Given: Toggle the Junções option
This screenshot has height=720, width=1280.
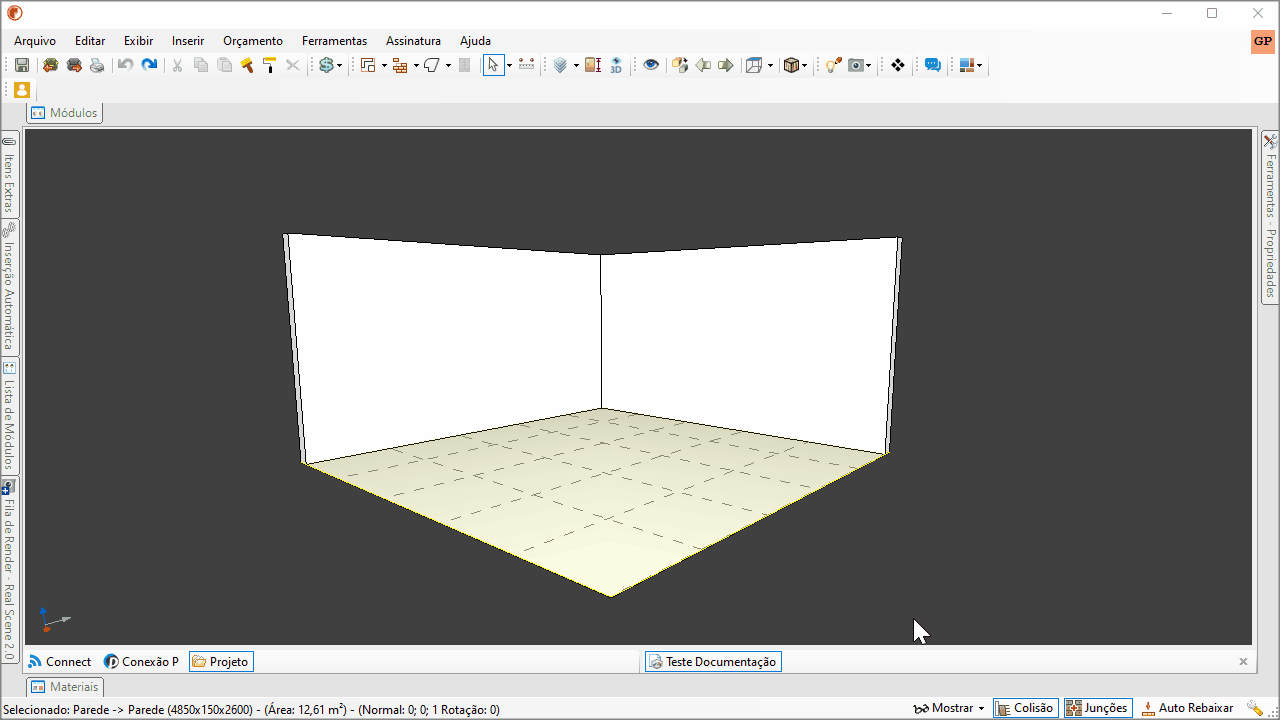Looking at the screenshot, I should [x=1098, y=708].
